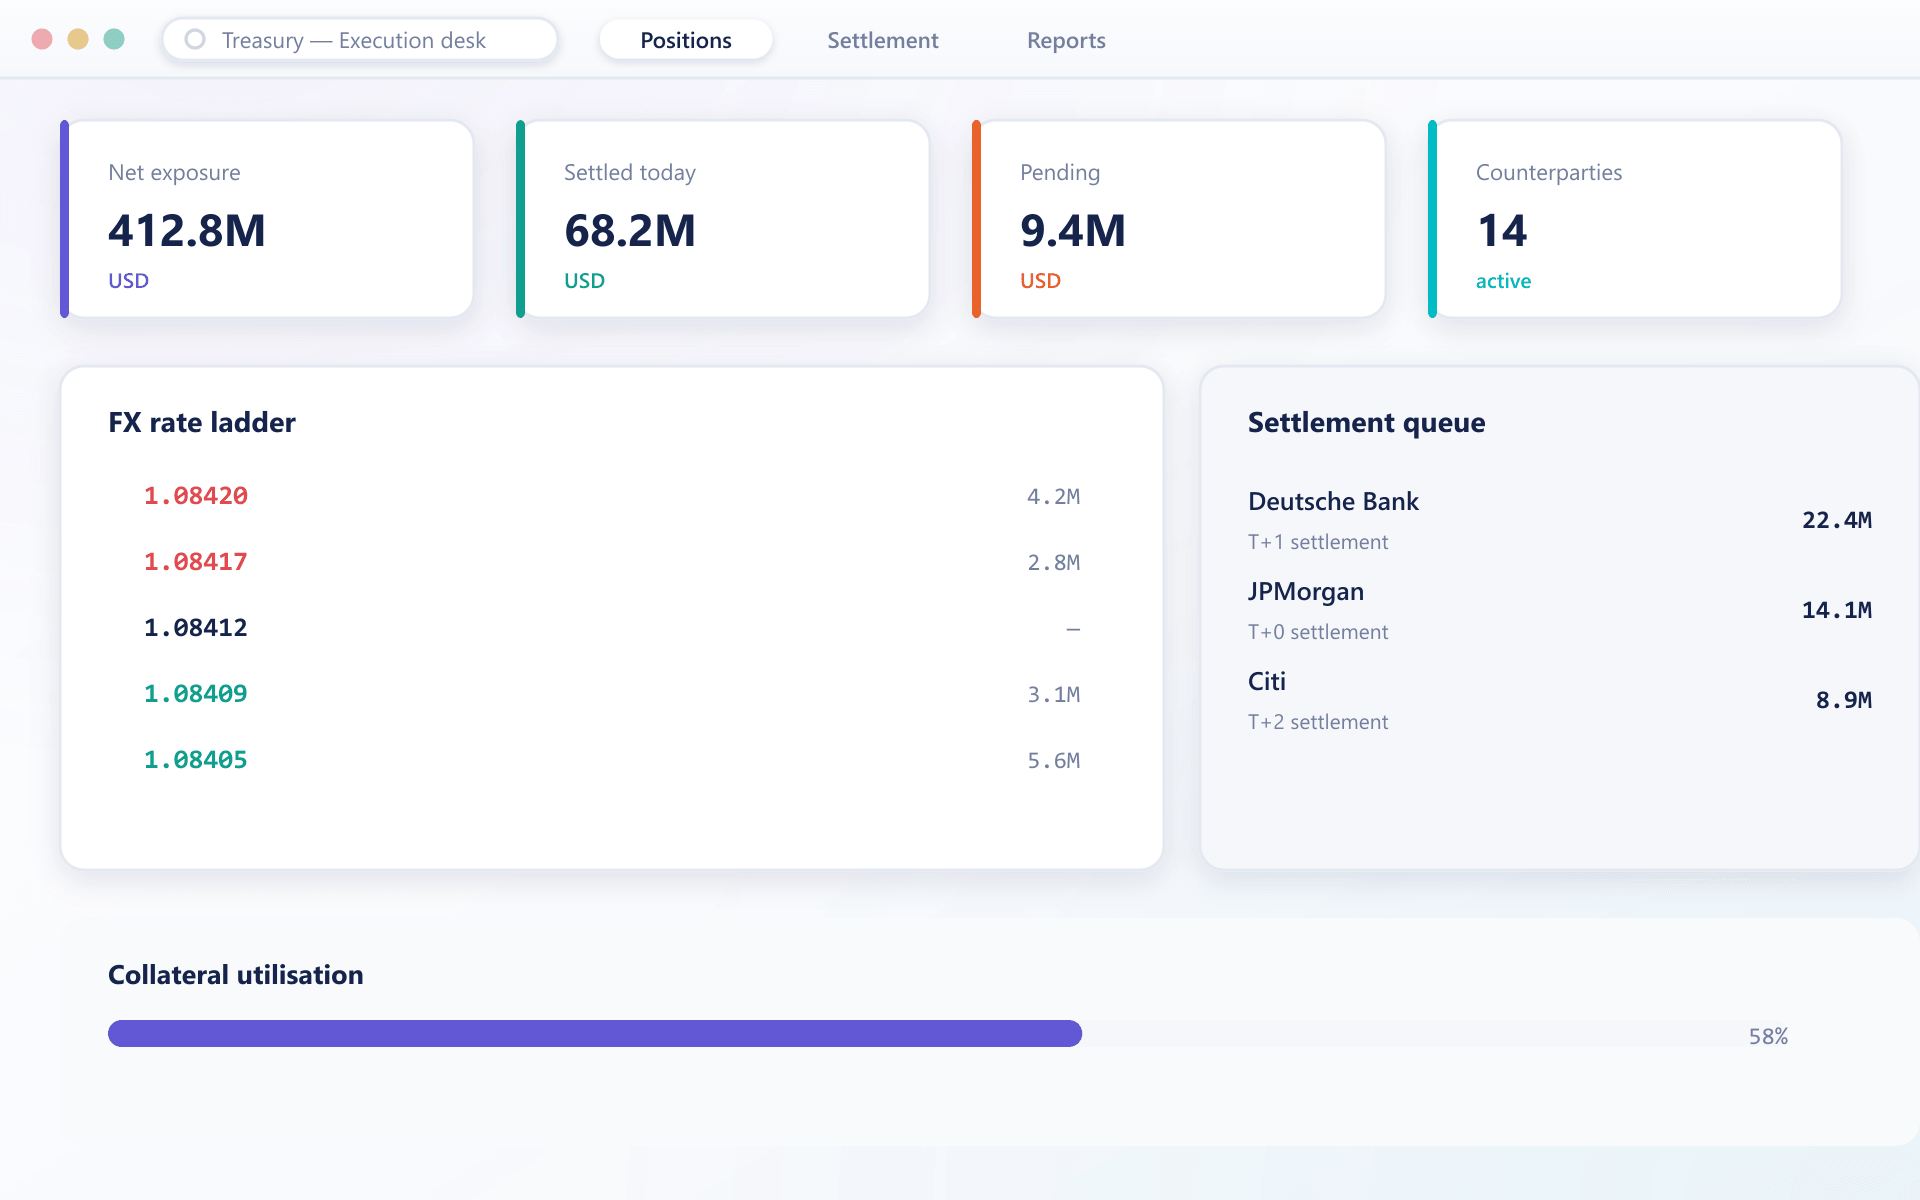Viewport: 1920px width, 1200px height.
Task: Open the Counterparties 14 active card
Action: 1635,219
